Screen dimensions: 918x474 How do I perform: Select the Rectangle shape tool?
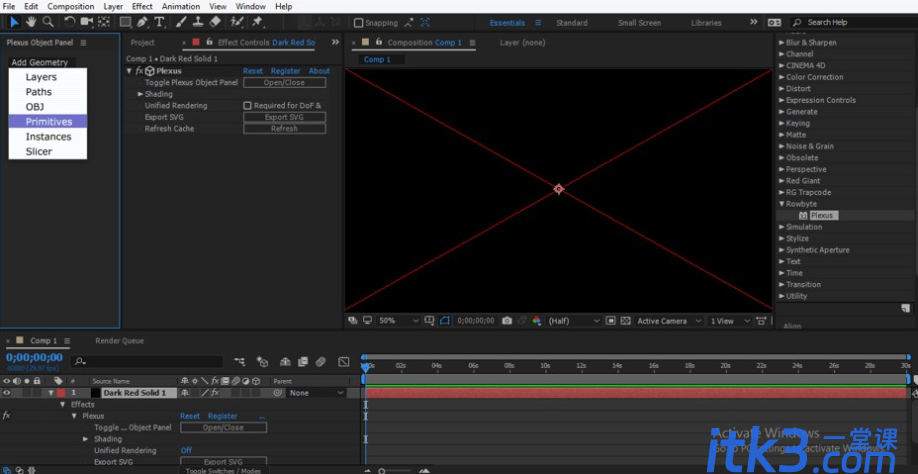point(125,22)
